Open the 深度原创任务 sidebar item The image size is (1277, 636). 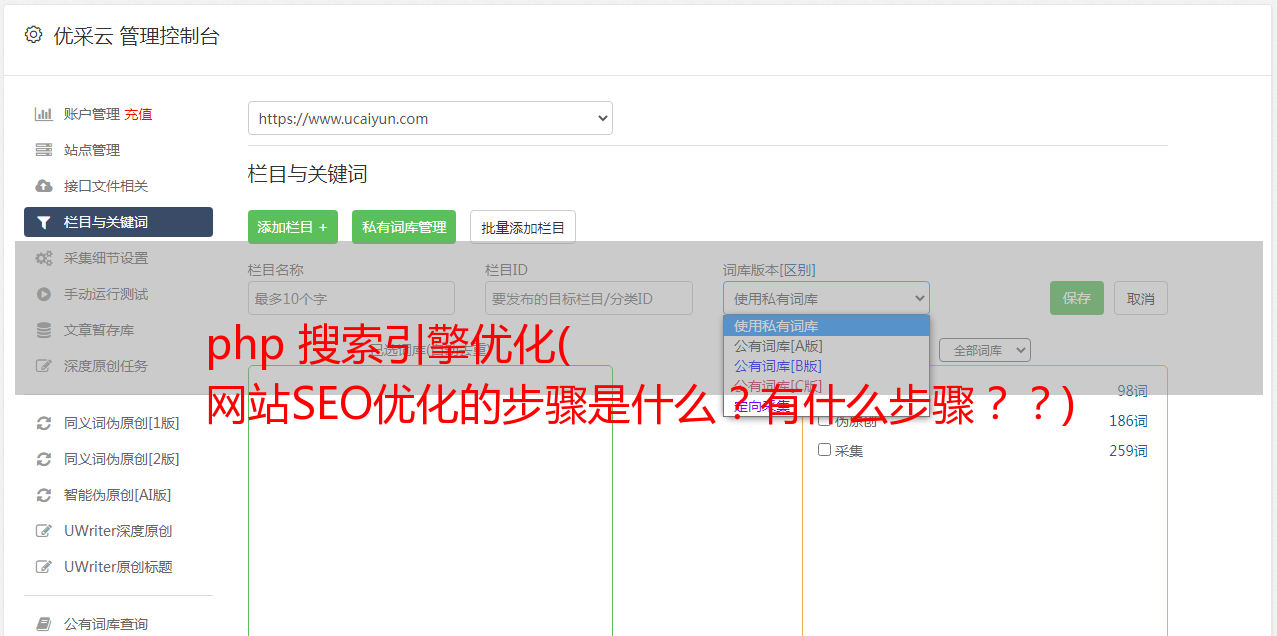point(118,366)
